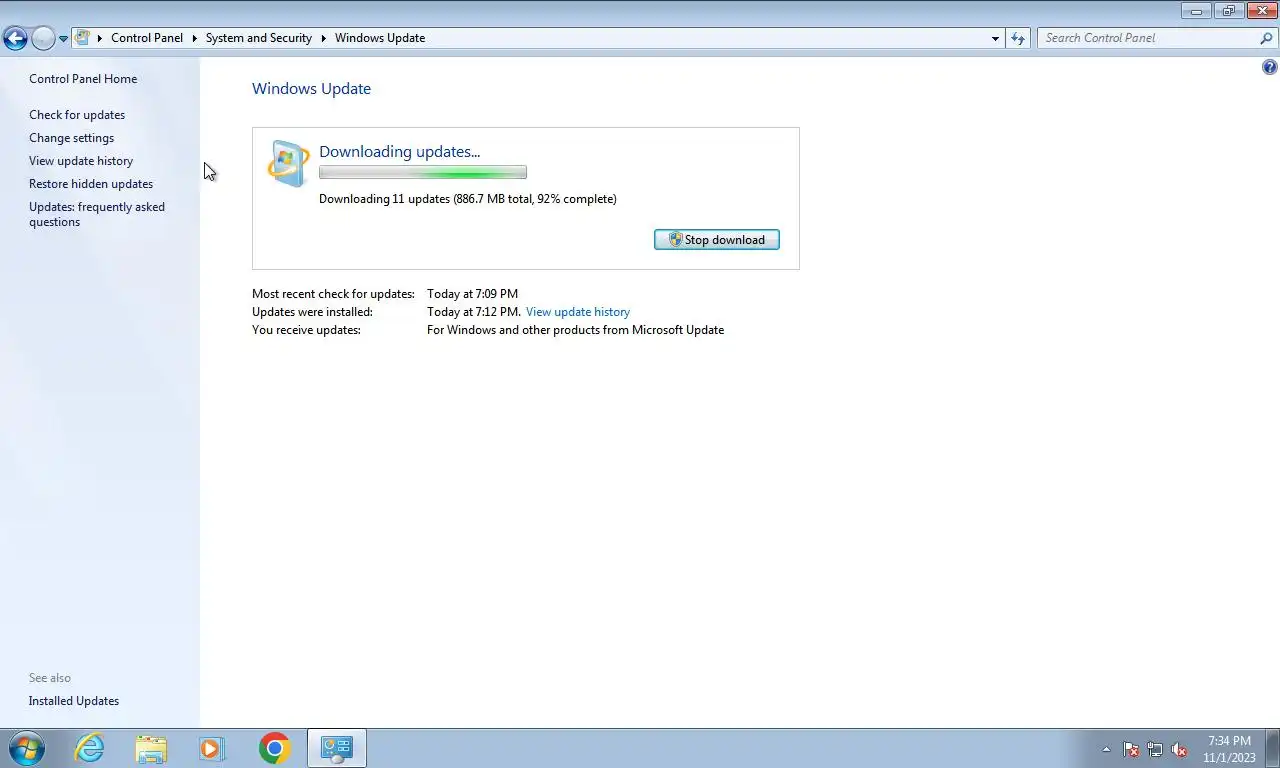
Task: Click the magnifier search icon
Action: point(1266,38)
